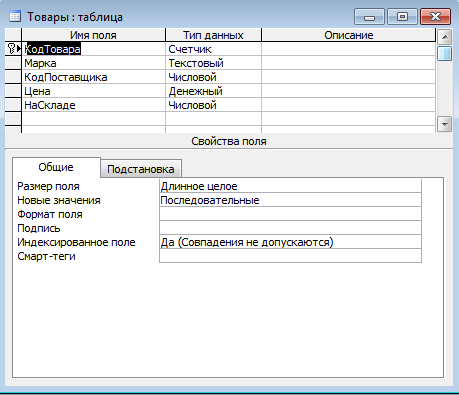Click the Индексированное поле value box
Screen dimensions: 459x395
290,242
